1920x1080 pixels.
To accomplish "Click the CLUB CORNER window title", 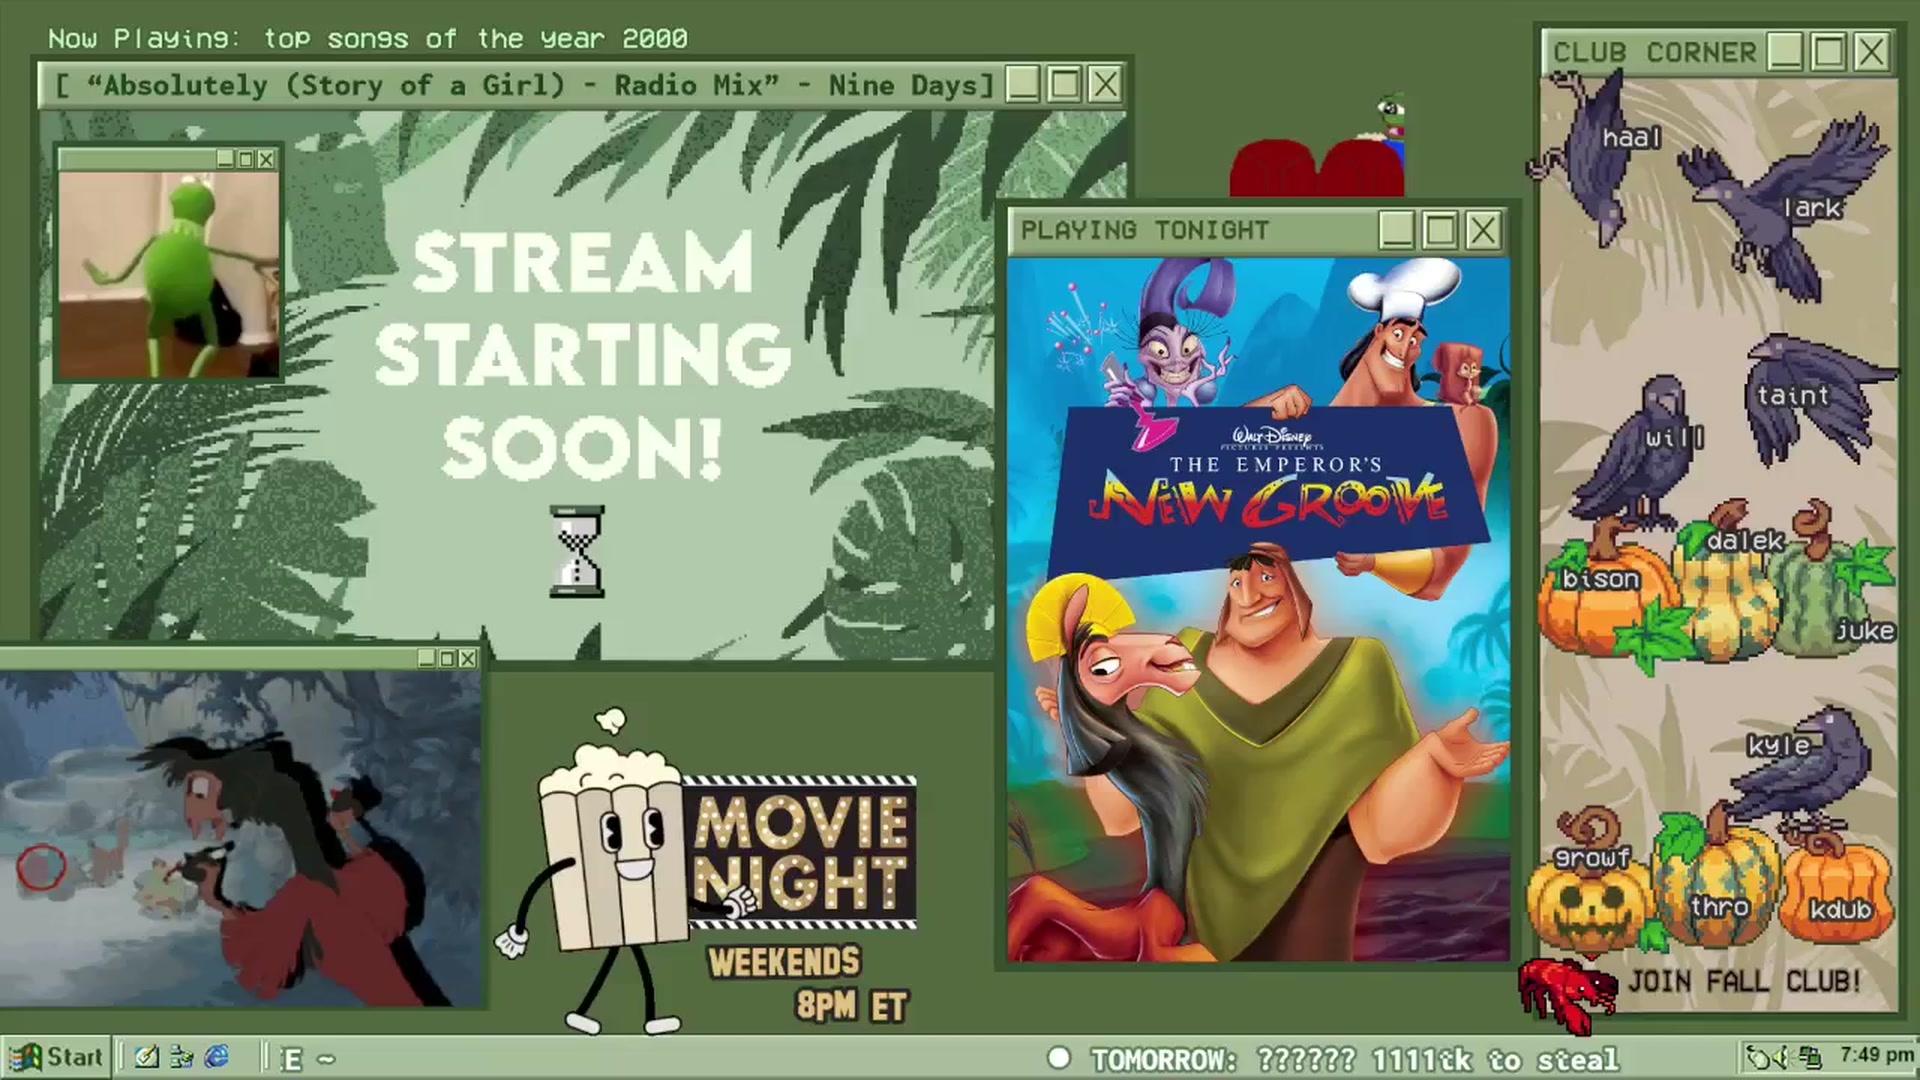I will coord(1654,52).
